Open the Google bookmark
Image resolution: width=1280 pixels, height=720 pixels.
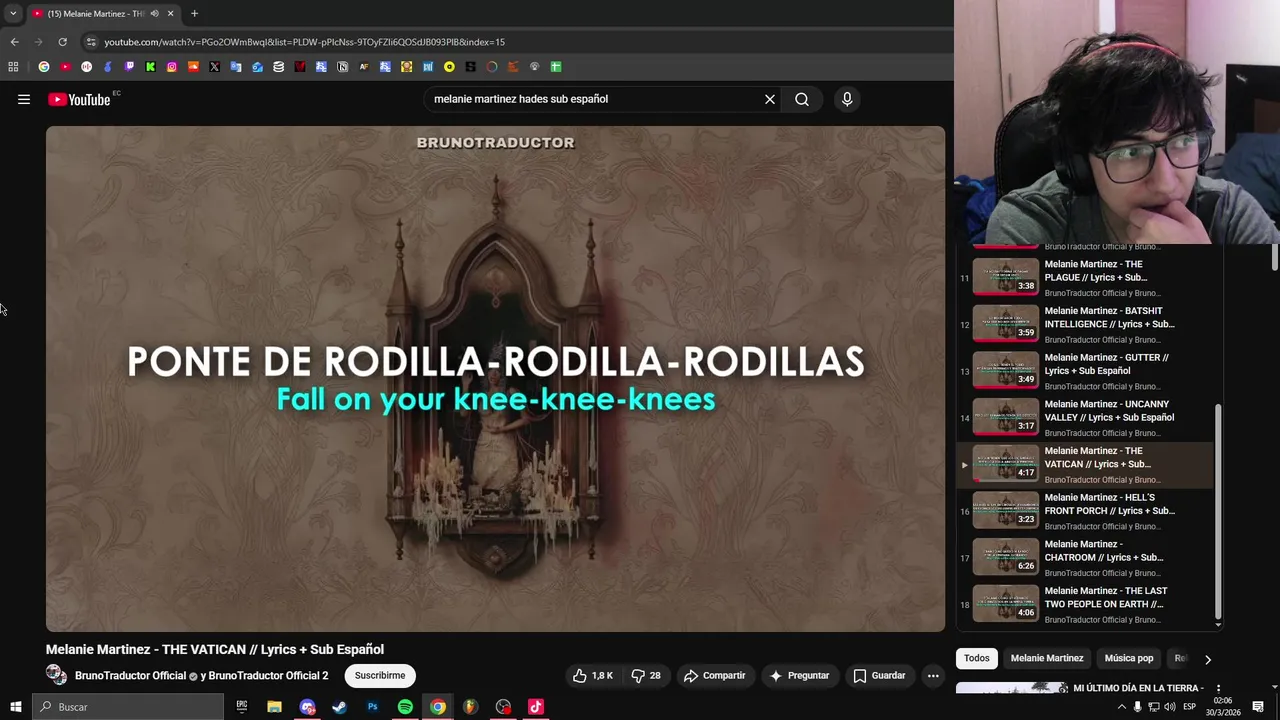(44, 67)
